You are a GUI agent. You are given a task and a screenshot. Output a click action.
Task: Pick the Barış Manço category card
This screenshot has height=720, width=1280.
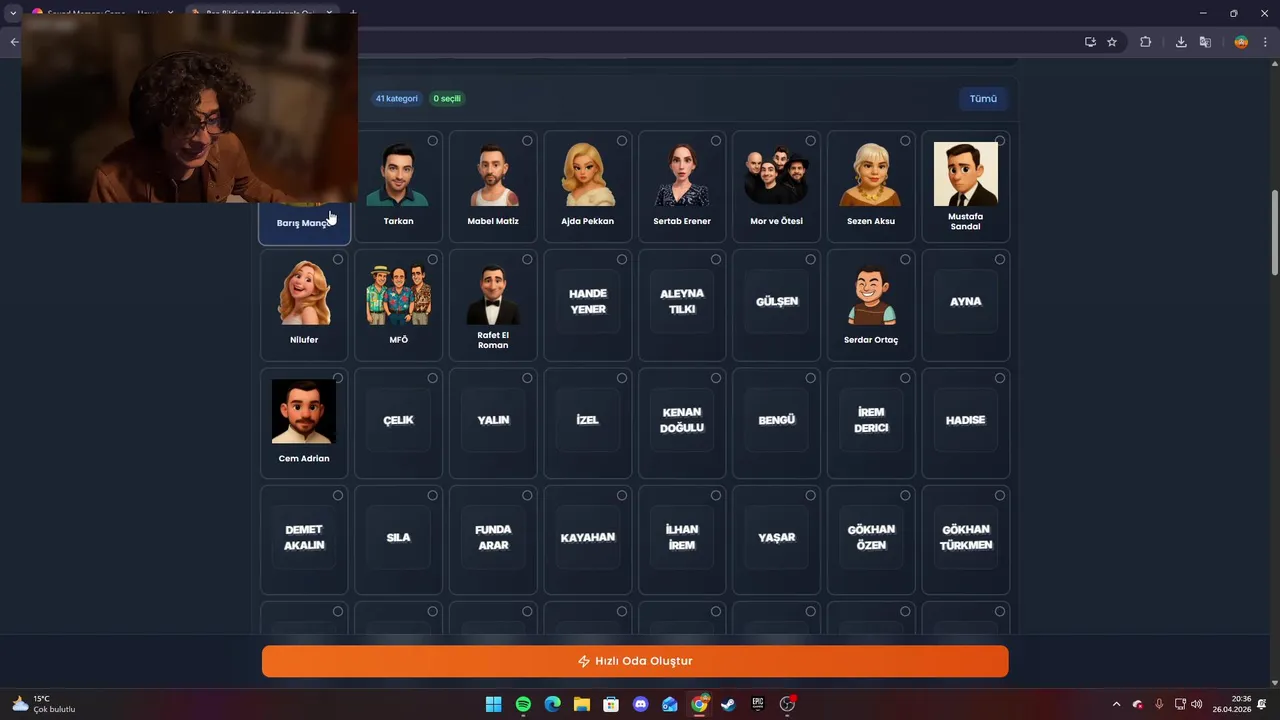click(304, 222)
